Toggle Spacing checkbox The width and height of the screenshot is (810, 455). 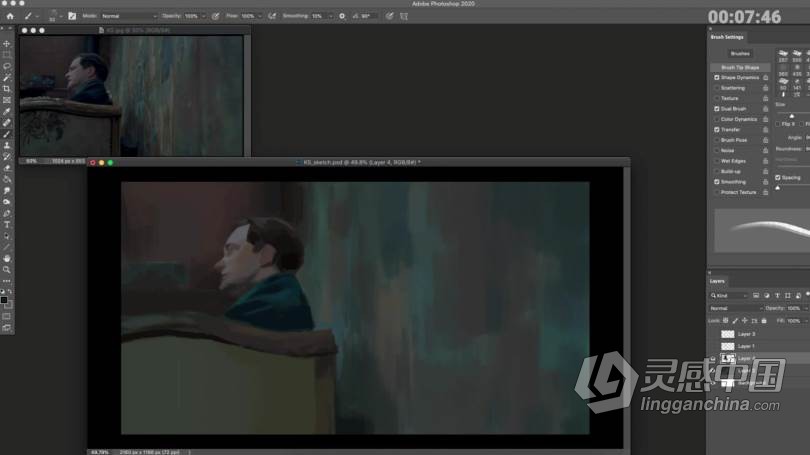click(x=778, y=178)
